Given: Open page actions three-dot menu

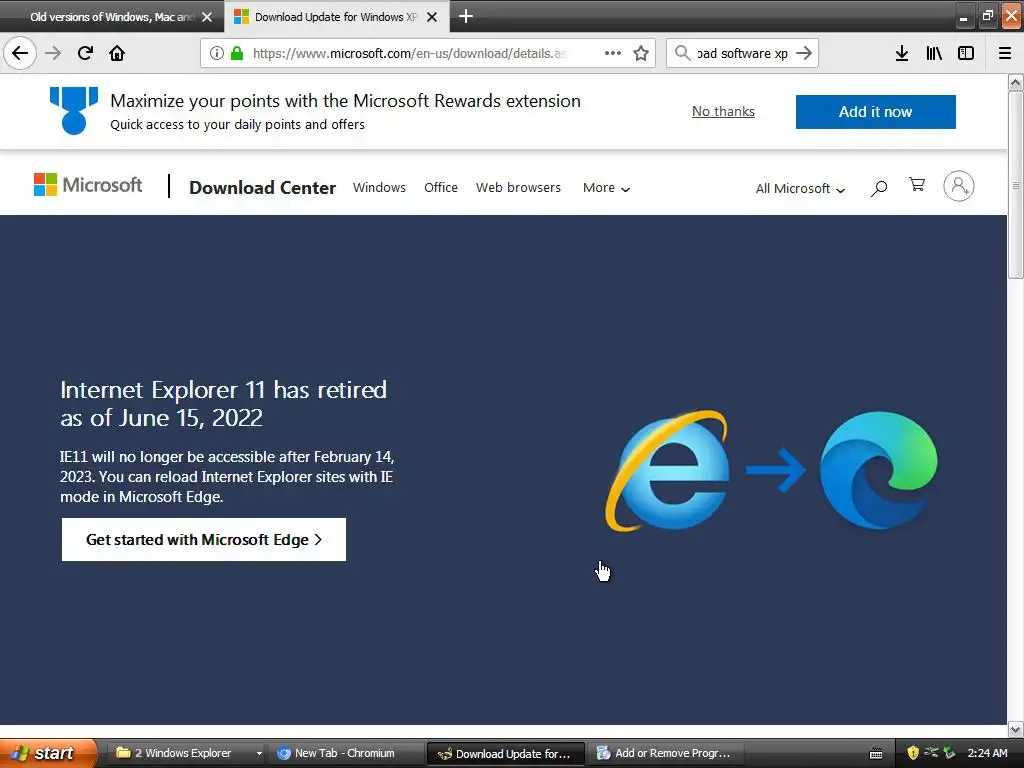Looking at the screenshot, I should (x=613, y=53).
